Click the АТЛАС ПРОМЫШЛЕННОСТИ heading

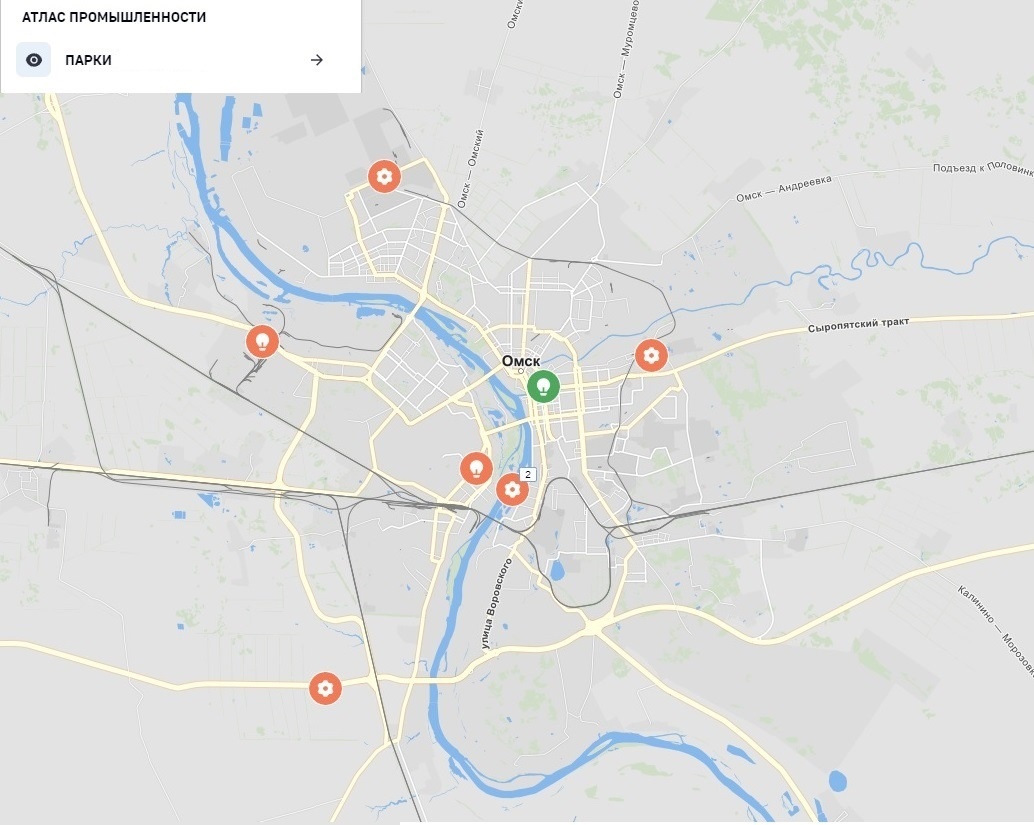click(x=114, y=17)
